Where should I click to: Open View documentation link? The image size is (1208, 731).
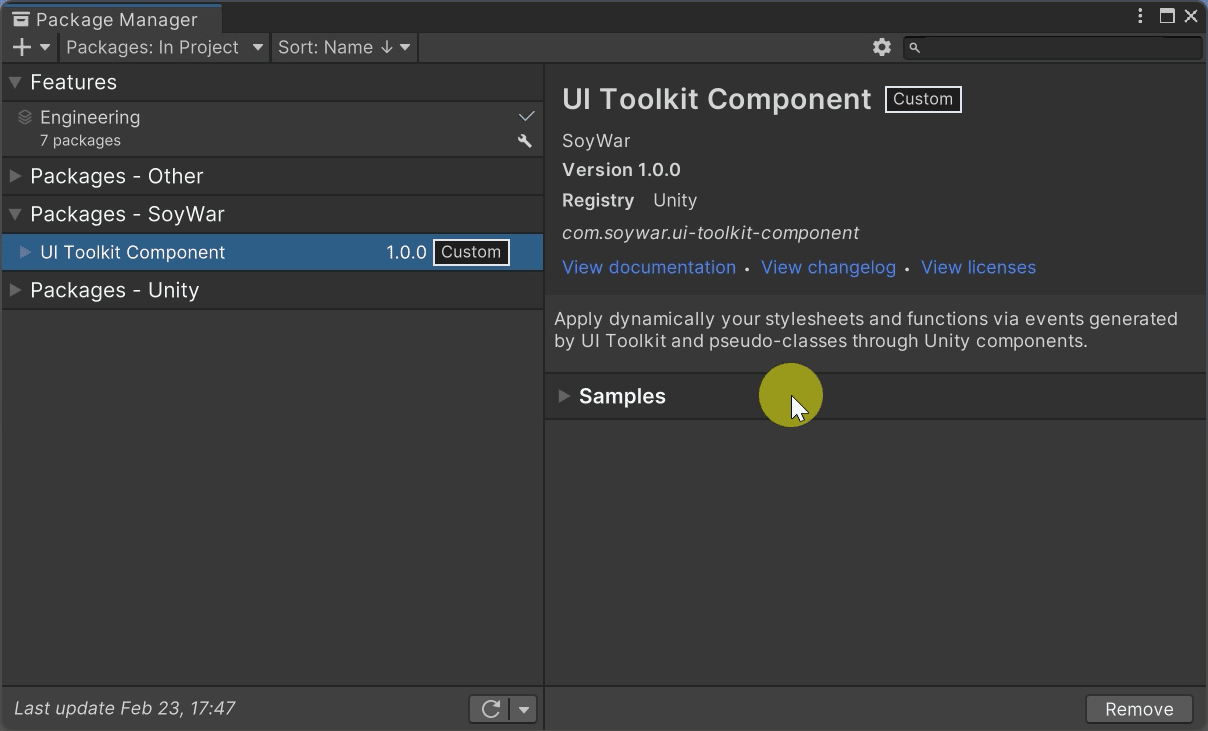(649, 267)
